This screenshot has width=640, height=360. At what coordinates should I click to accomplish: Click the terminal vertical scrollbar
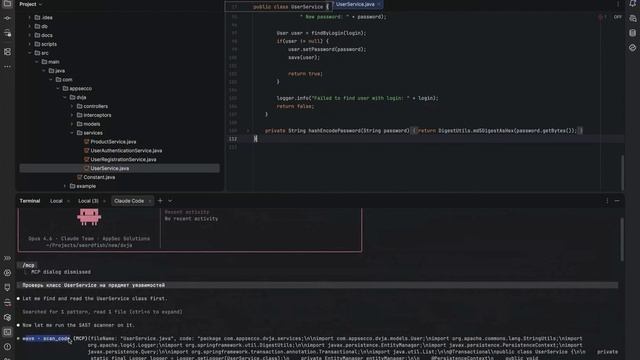click(x=622, y=240)
